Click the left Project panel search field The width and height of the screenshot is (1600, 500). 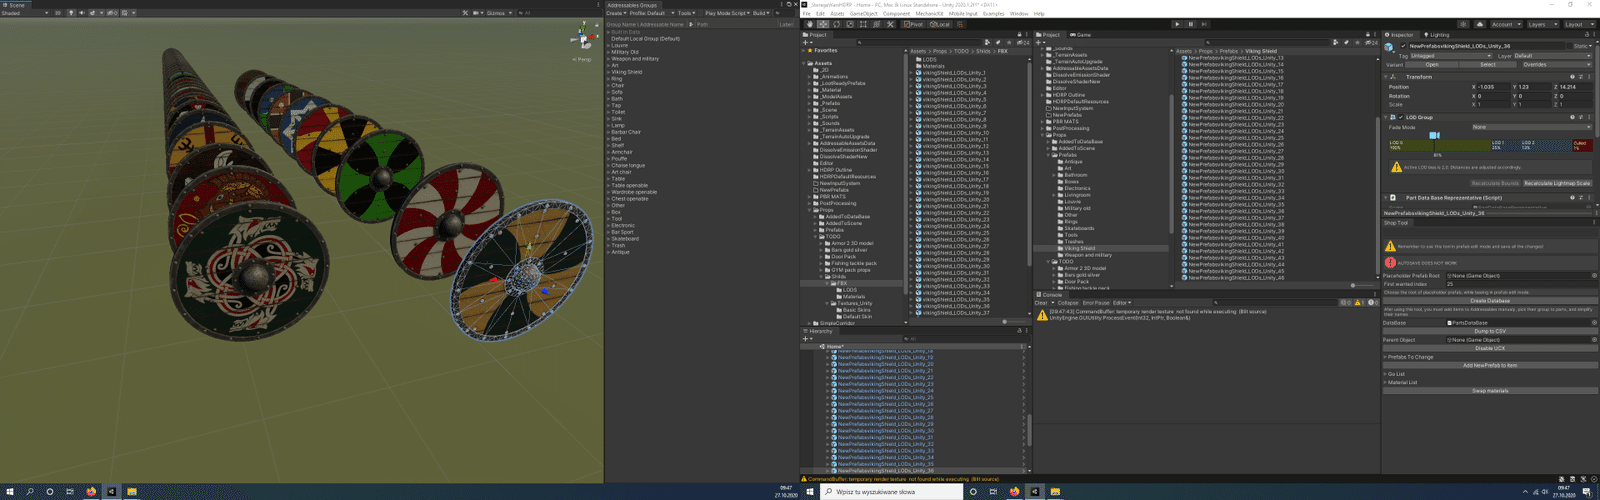point(919,43)
